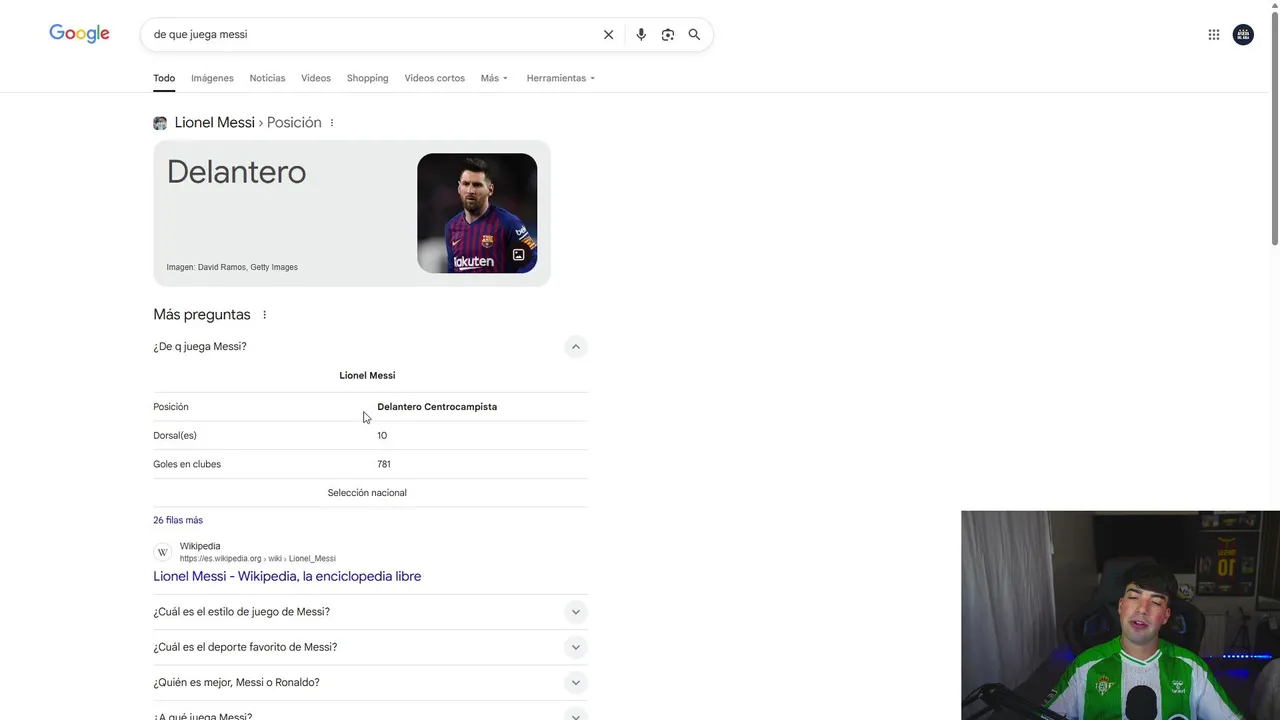The height and width of the screenshot is (720, 1280).
Task: Click the es.wikipedia.org URL text
Action: [258, 559]
